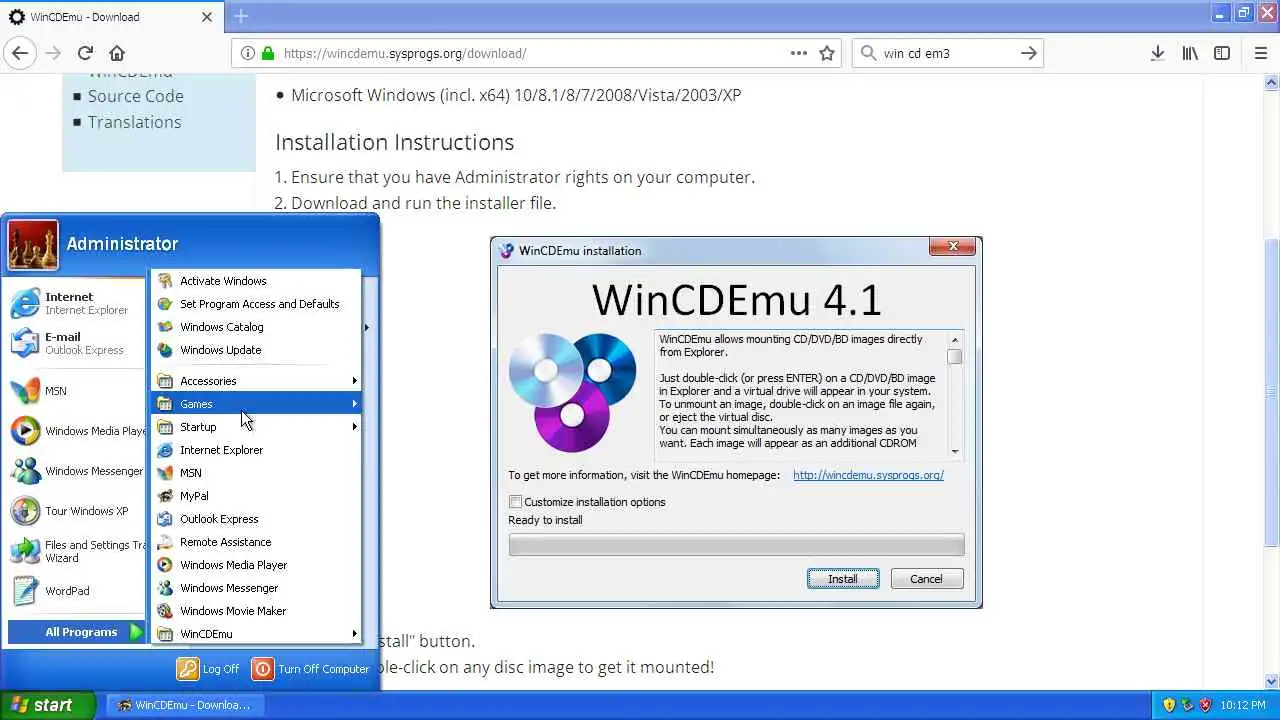The height and width of the screenshot is (720, 1280).
Task: Open All Programs list
Action: click(77, 632)
